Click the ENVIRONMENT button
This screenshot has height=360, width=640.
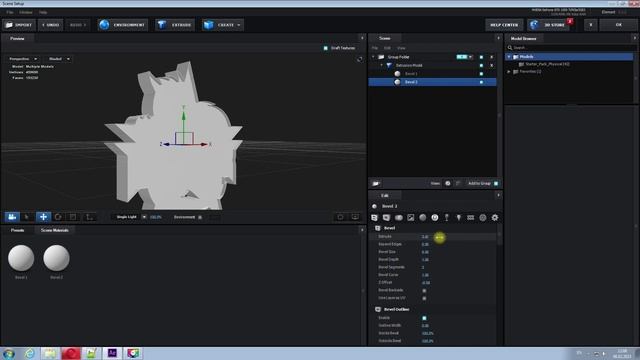point(122,25)
